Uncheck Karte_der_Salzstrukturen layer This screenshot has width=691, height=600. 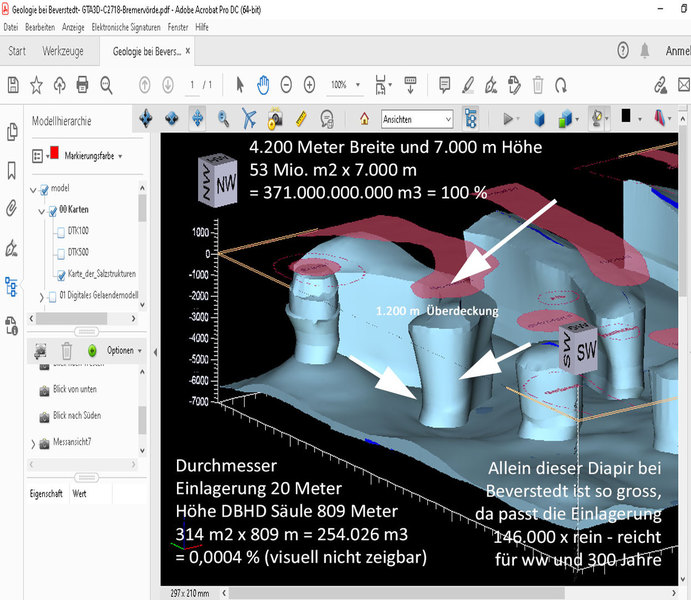click(59, 274)
